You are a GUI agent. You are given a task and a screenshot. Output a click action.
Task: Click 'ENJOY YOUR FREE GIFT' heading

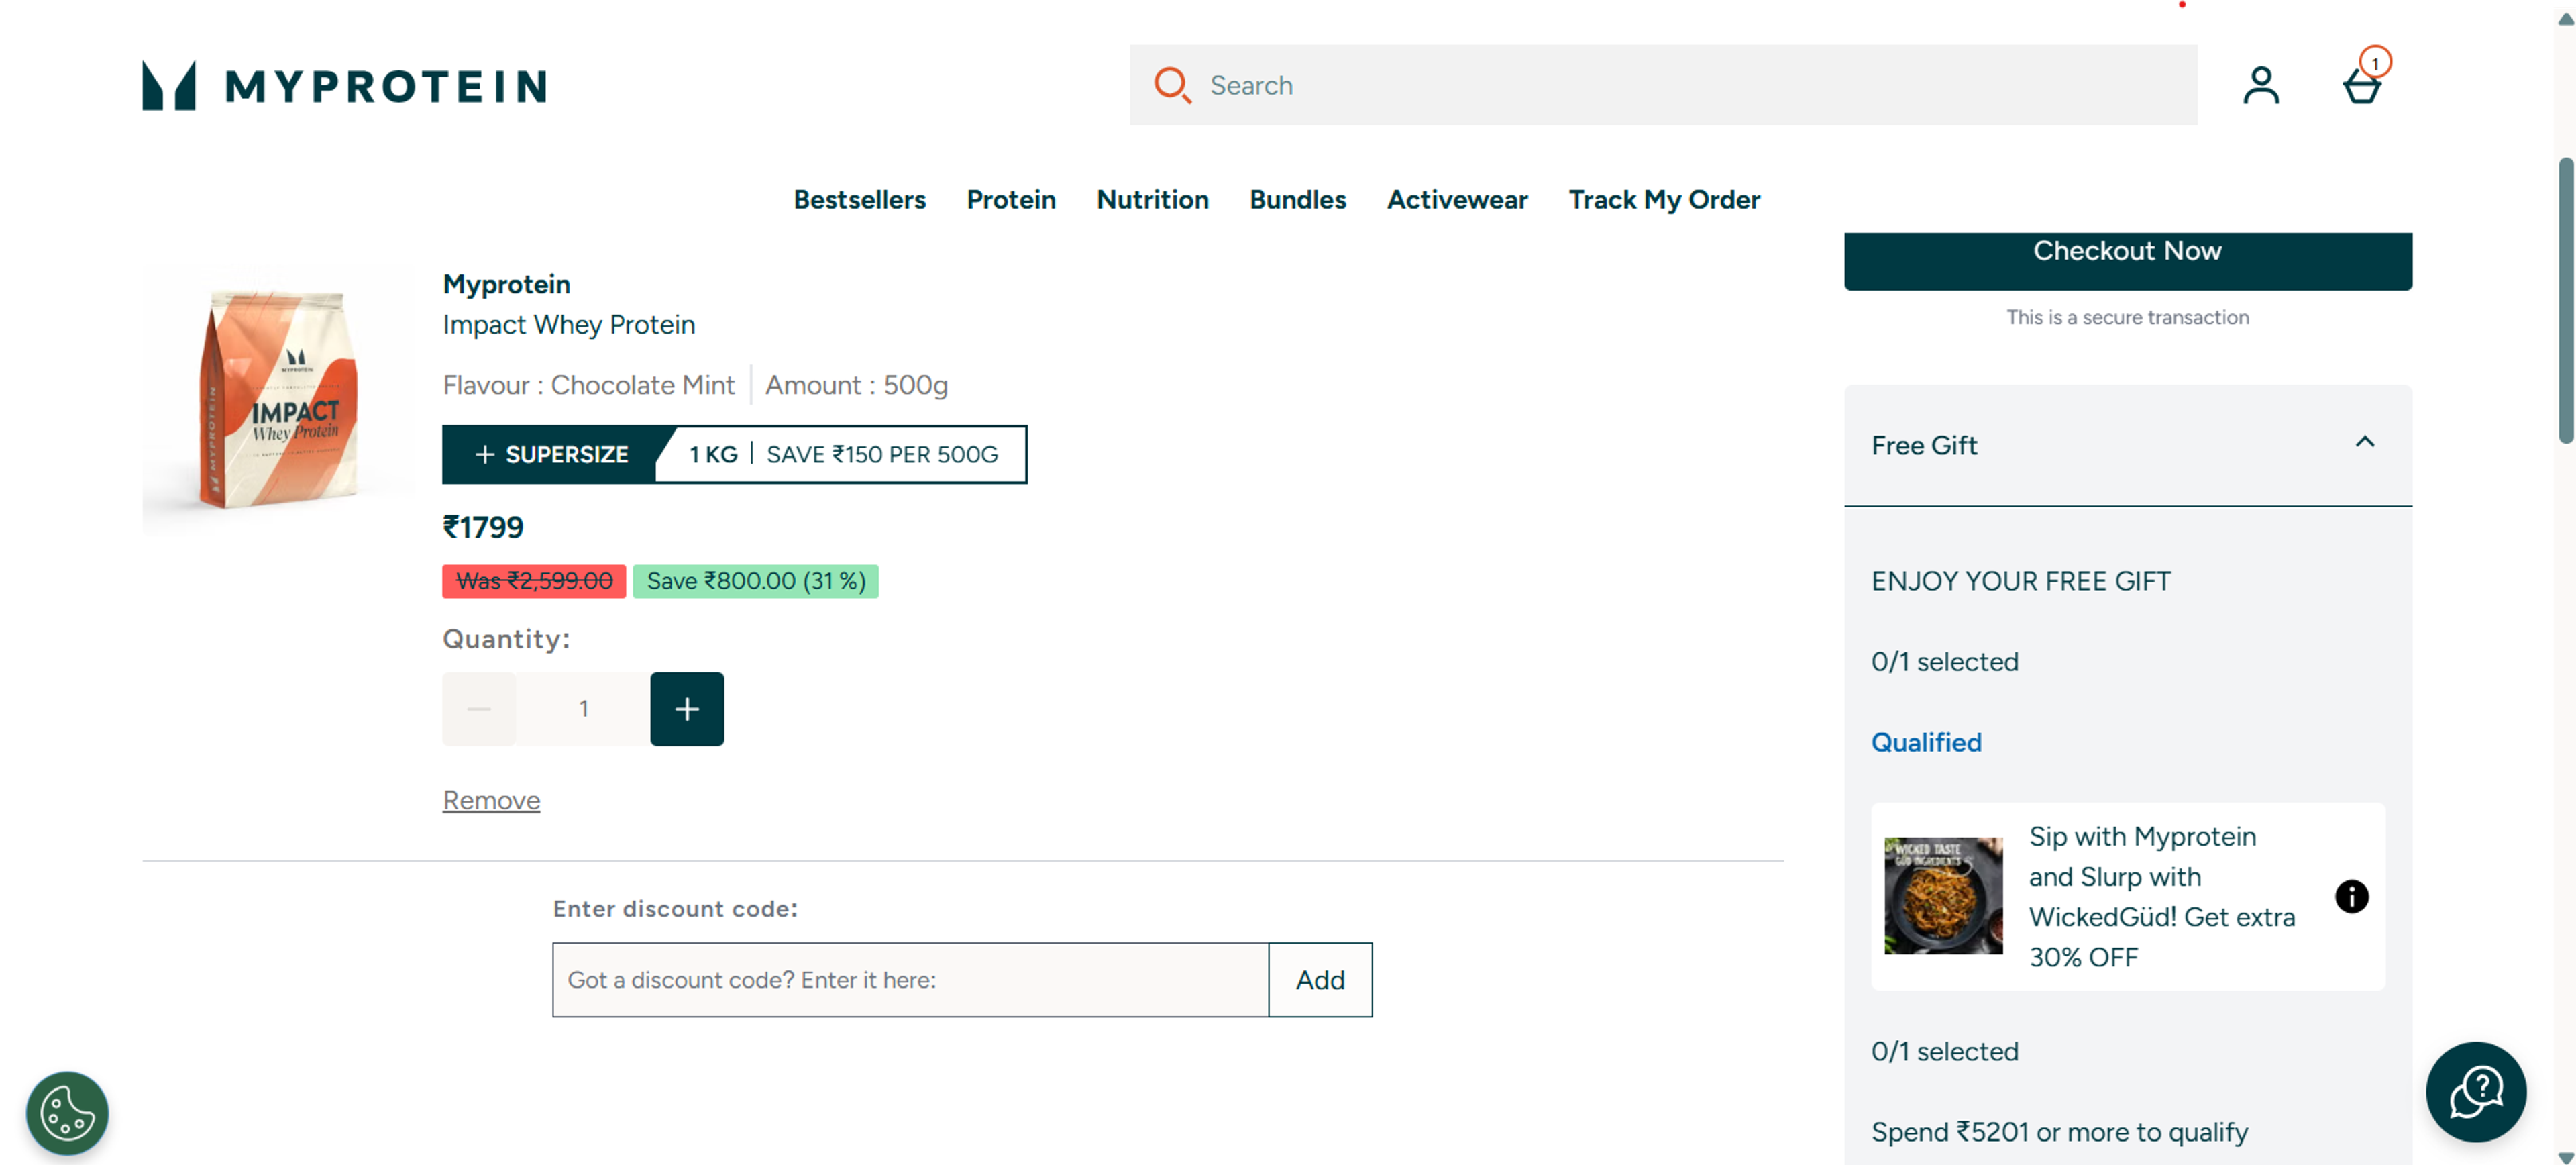tap(2020, 581)
